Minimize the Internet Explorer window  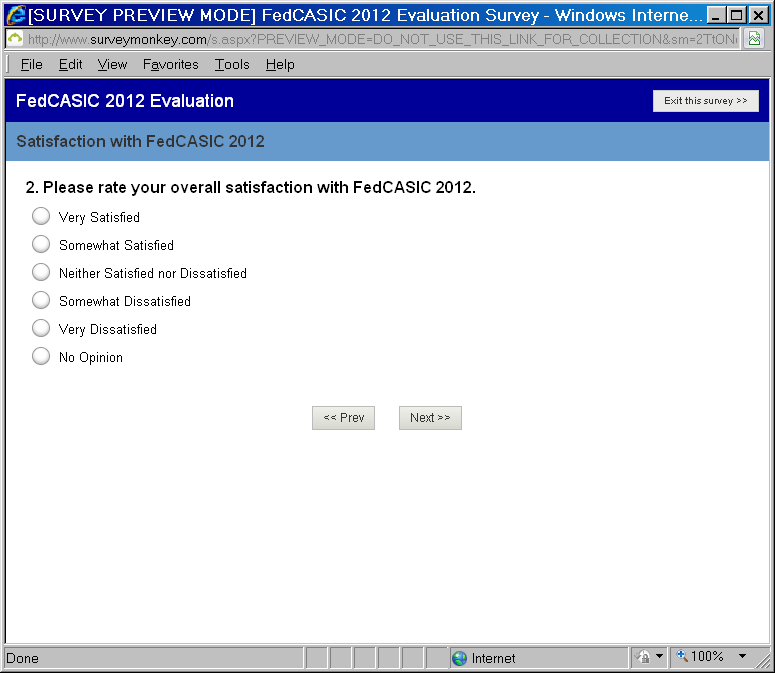click(716, 15)
